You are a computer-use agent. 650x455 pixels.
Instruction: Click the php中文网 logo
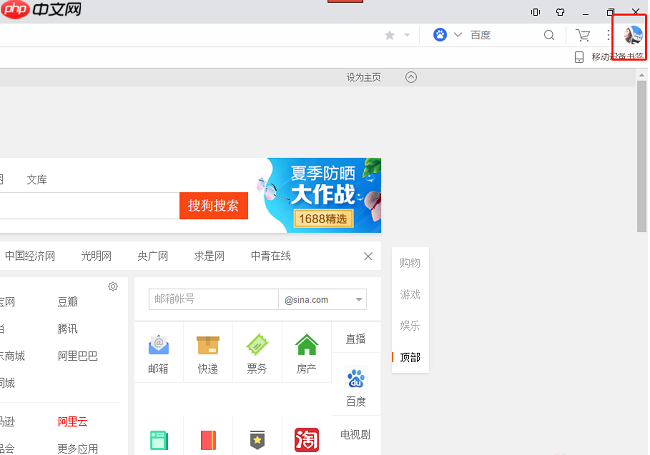click(41, 9)
